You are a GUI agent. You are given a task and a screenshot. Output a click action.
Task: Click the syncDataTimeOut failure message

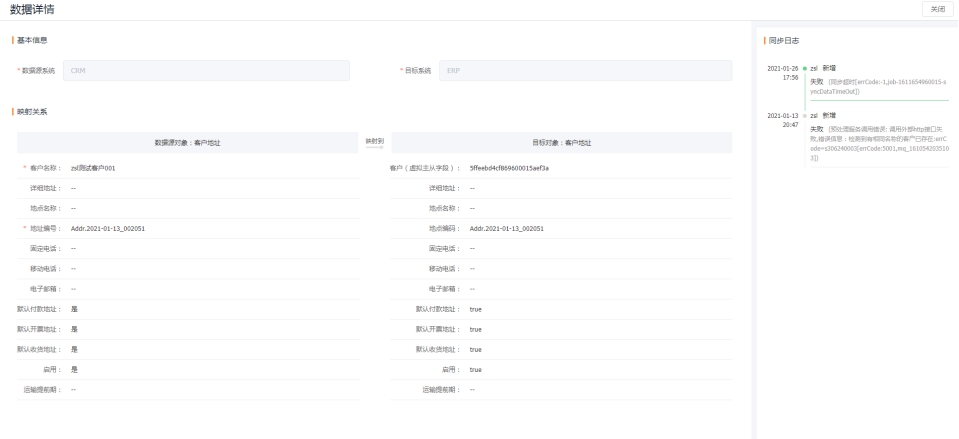pos(878,87)
